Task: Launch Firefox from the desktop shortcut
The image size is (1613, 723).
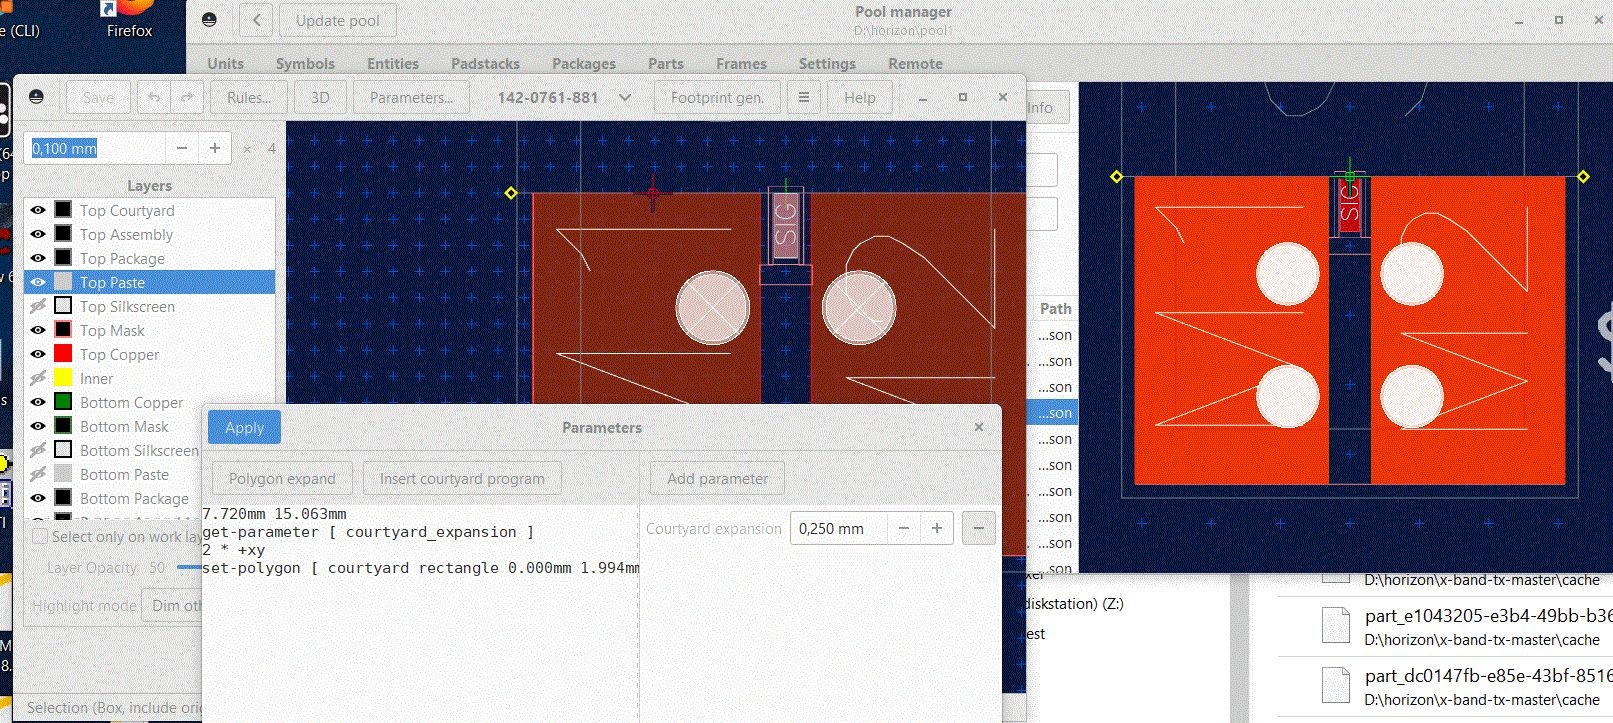Action: [x=129, y=20]
